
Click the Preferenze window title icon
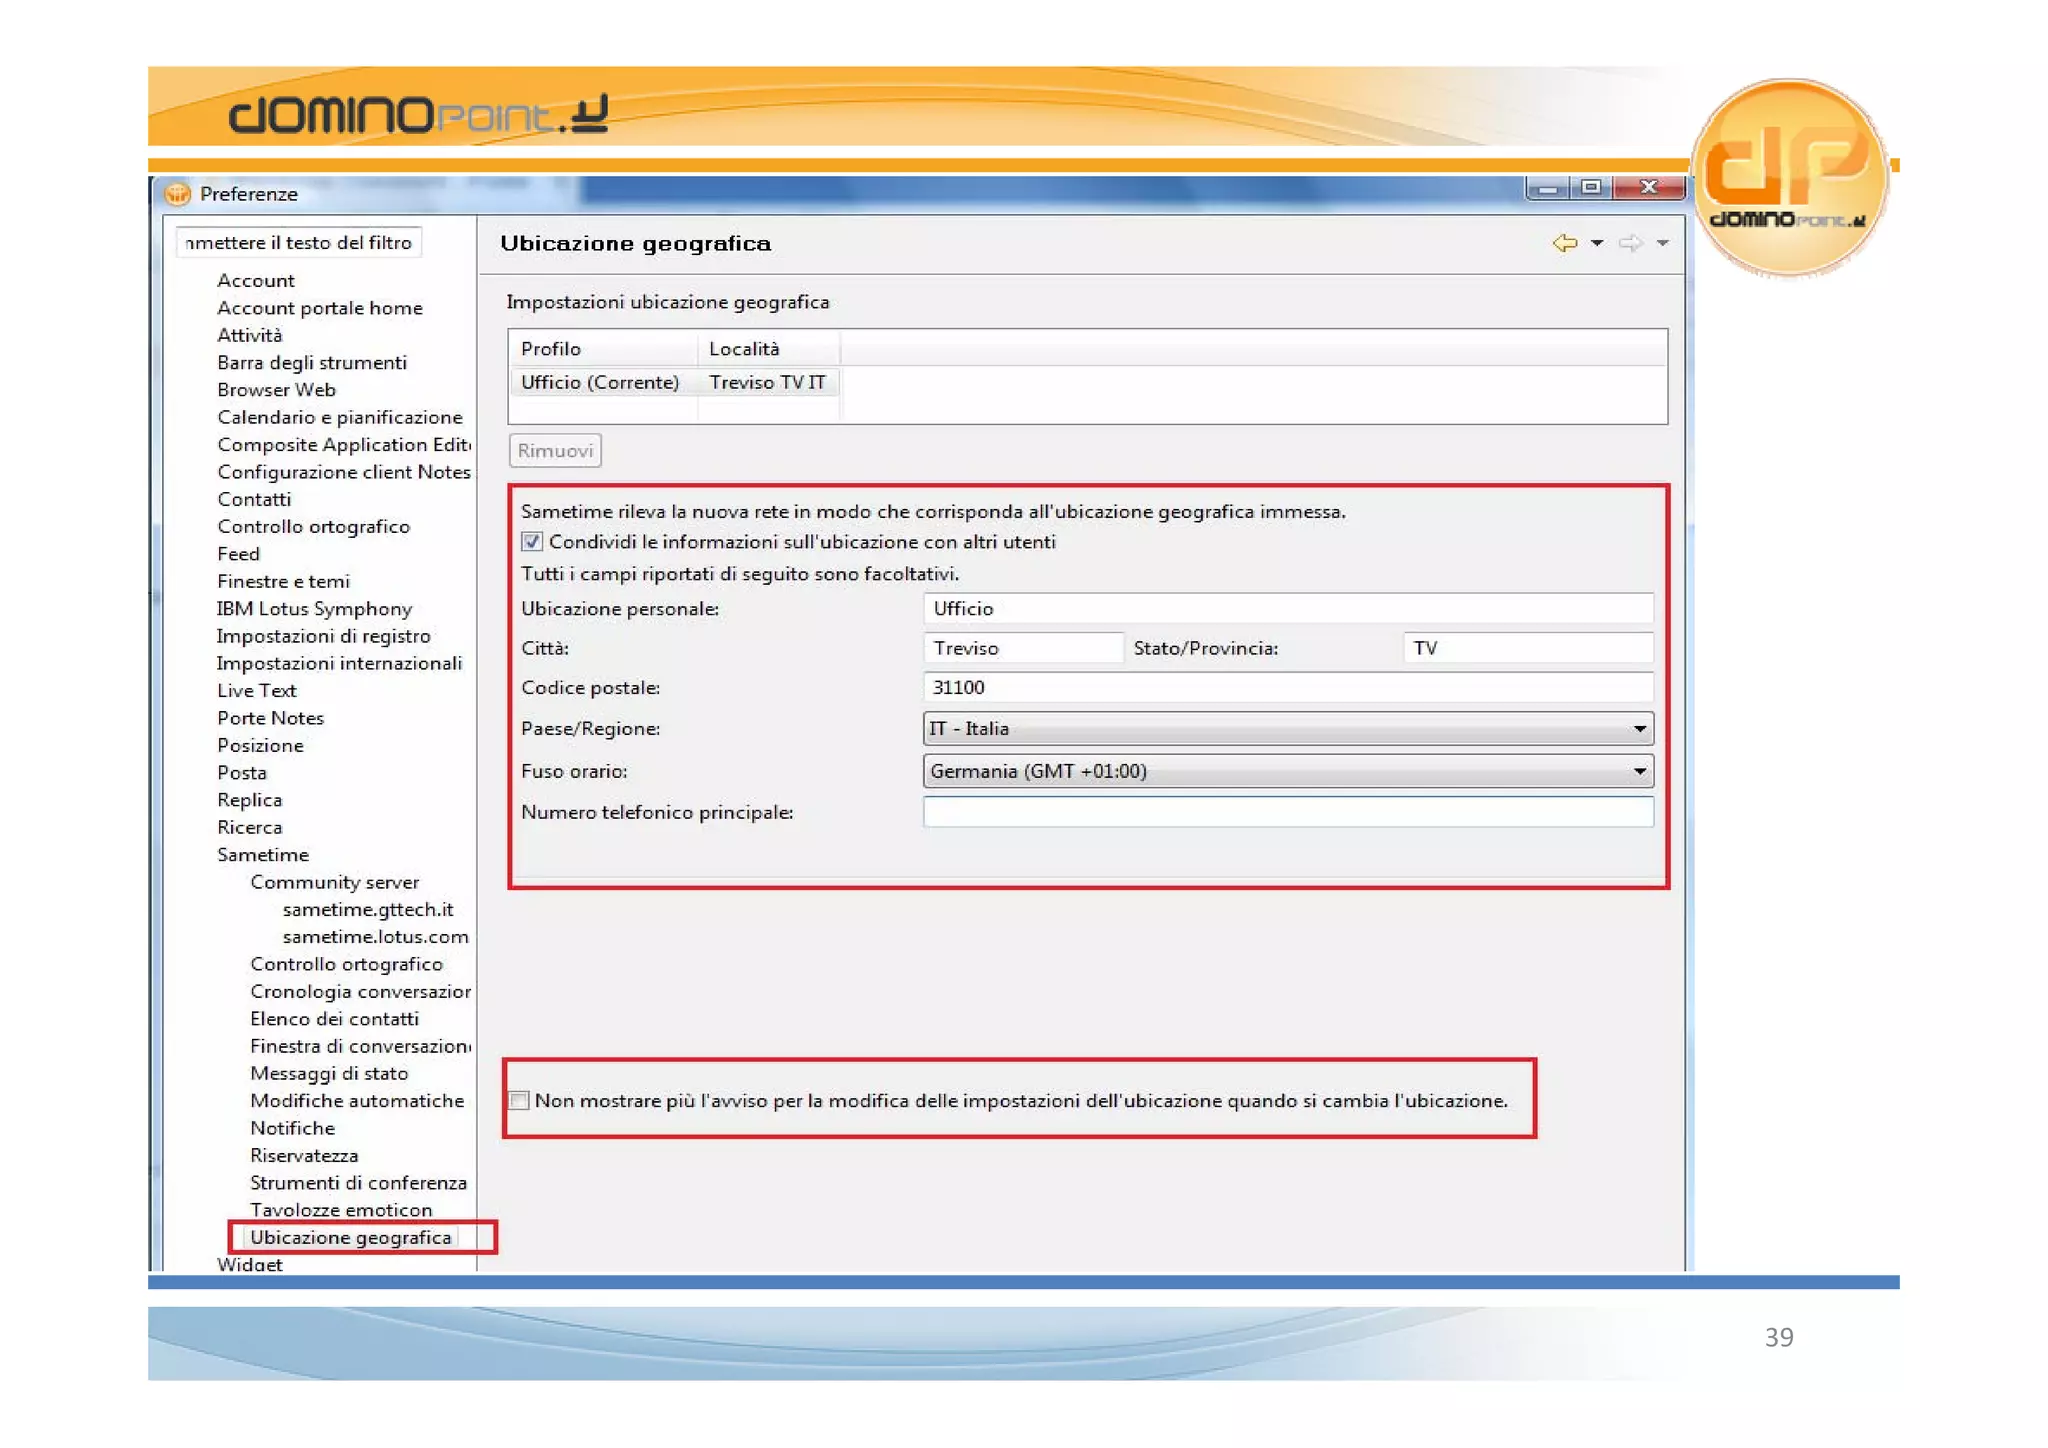click(x=178, y=193)
